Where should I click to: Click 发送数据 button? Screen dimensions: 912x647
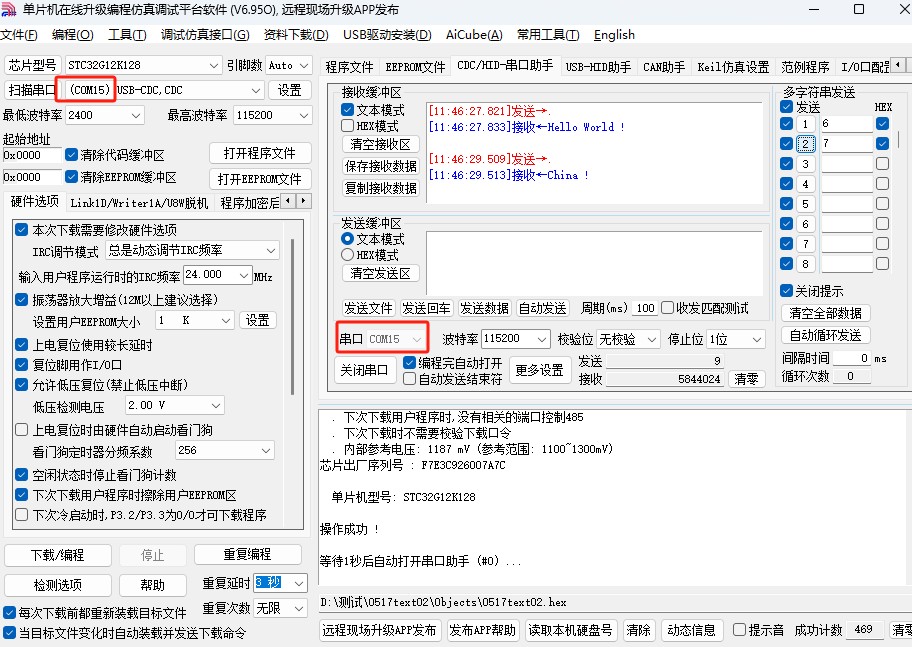click(484, 308)
